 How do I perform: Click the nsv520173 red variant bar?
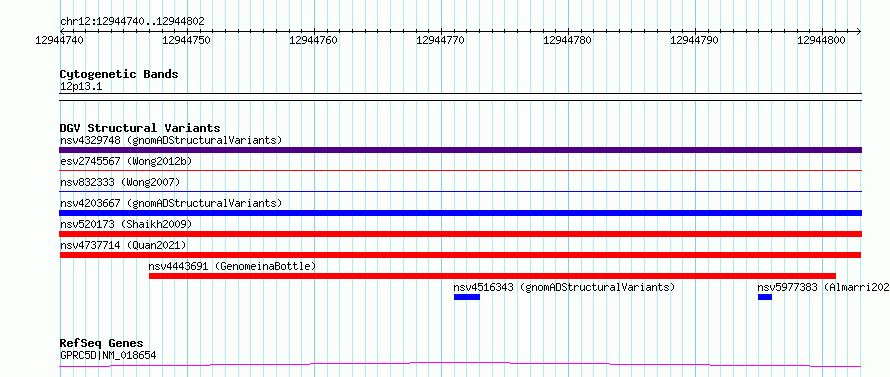(x=460, y=234)
